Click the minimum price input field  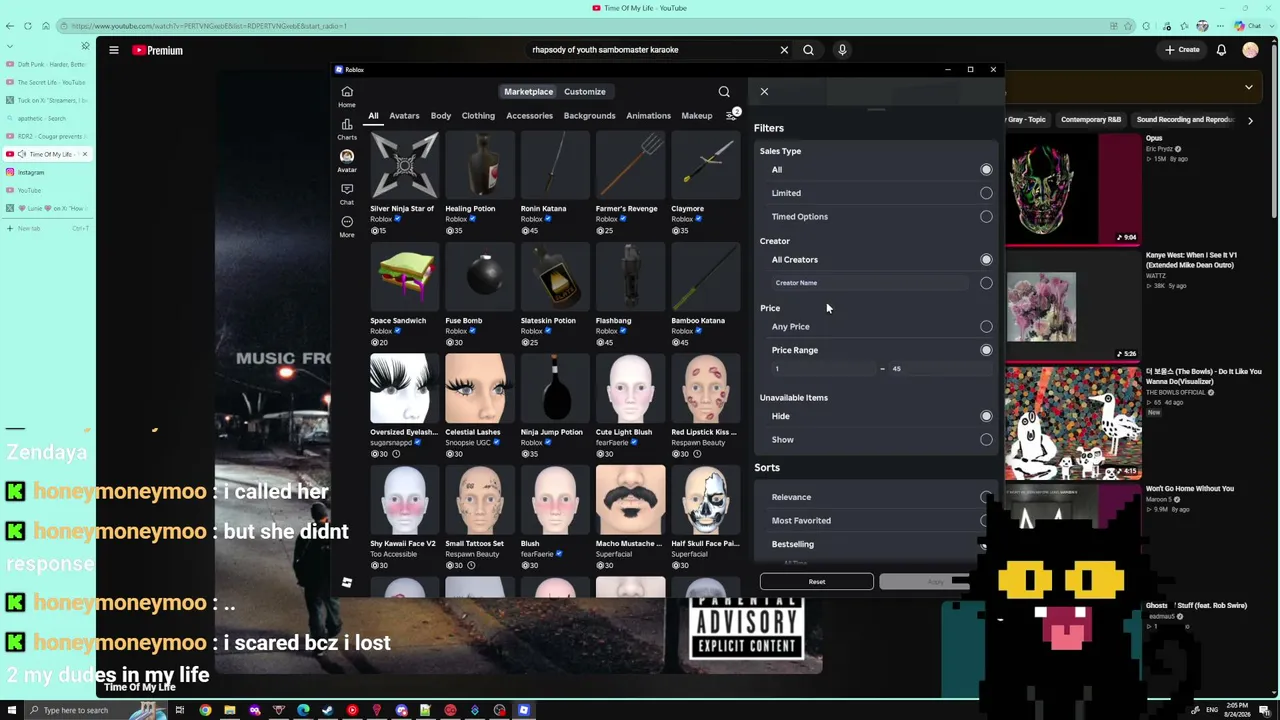pos(824,369)
